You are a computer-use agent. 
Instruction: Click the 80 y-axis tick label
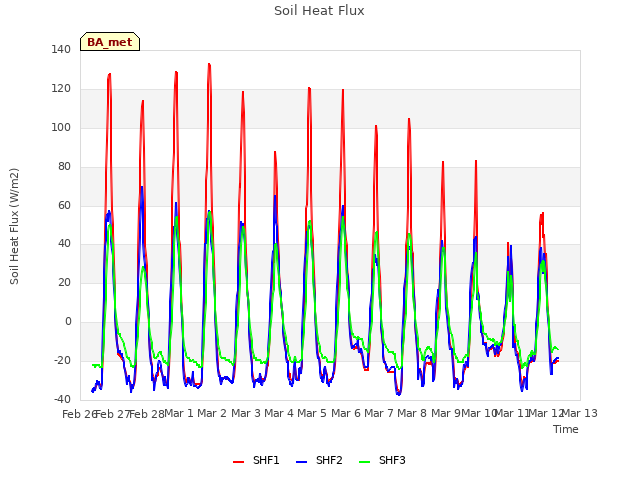click(x=64, y=167)
